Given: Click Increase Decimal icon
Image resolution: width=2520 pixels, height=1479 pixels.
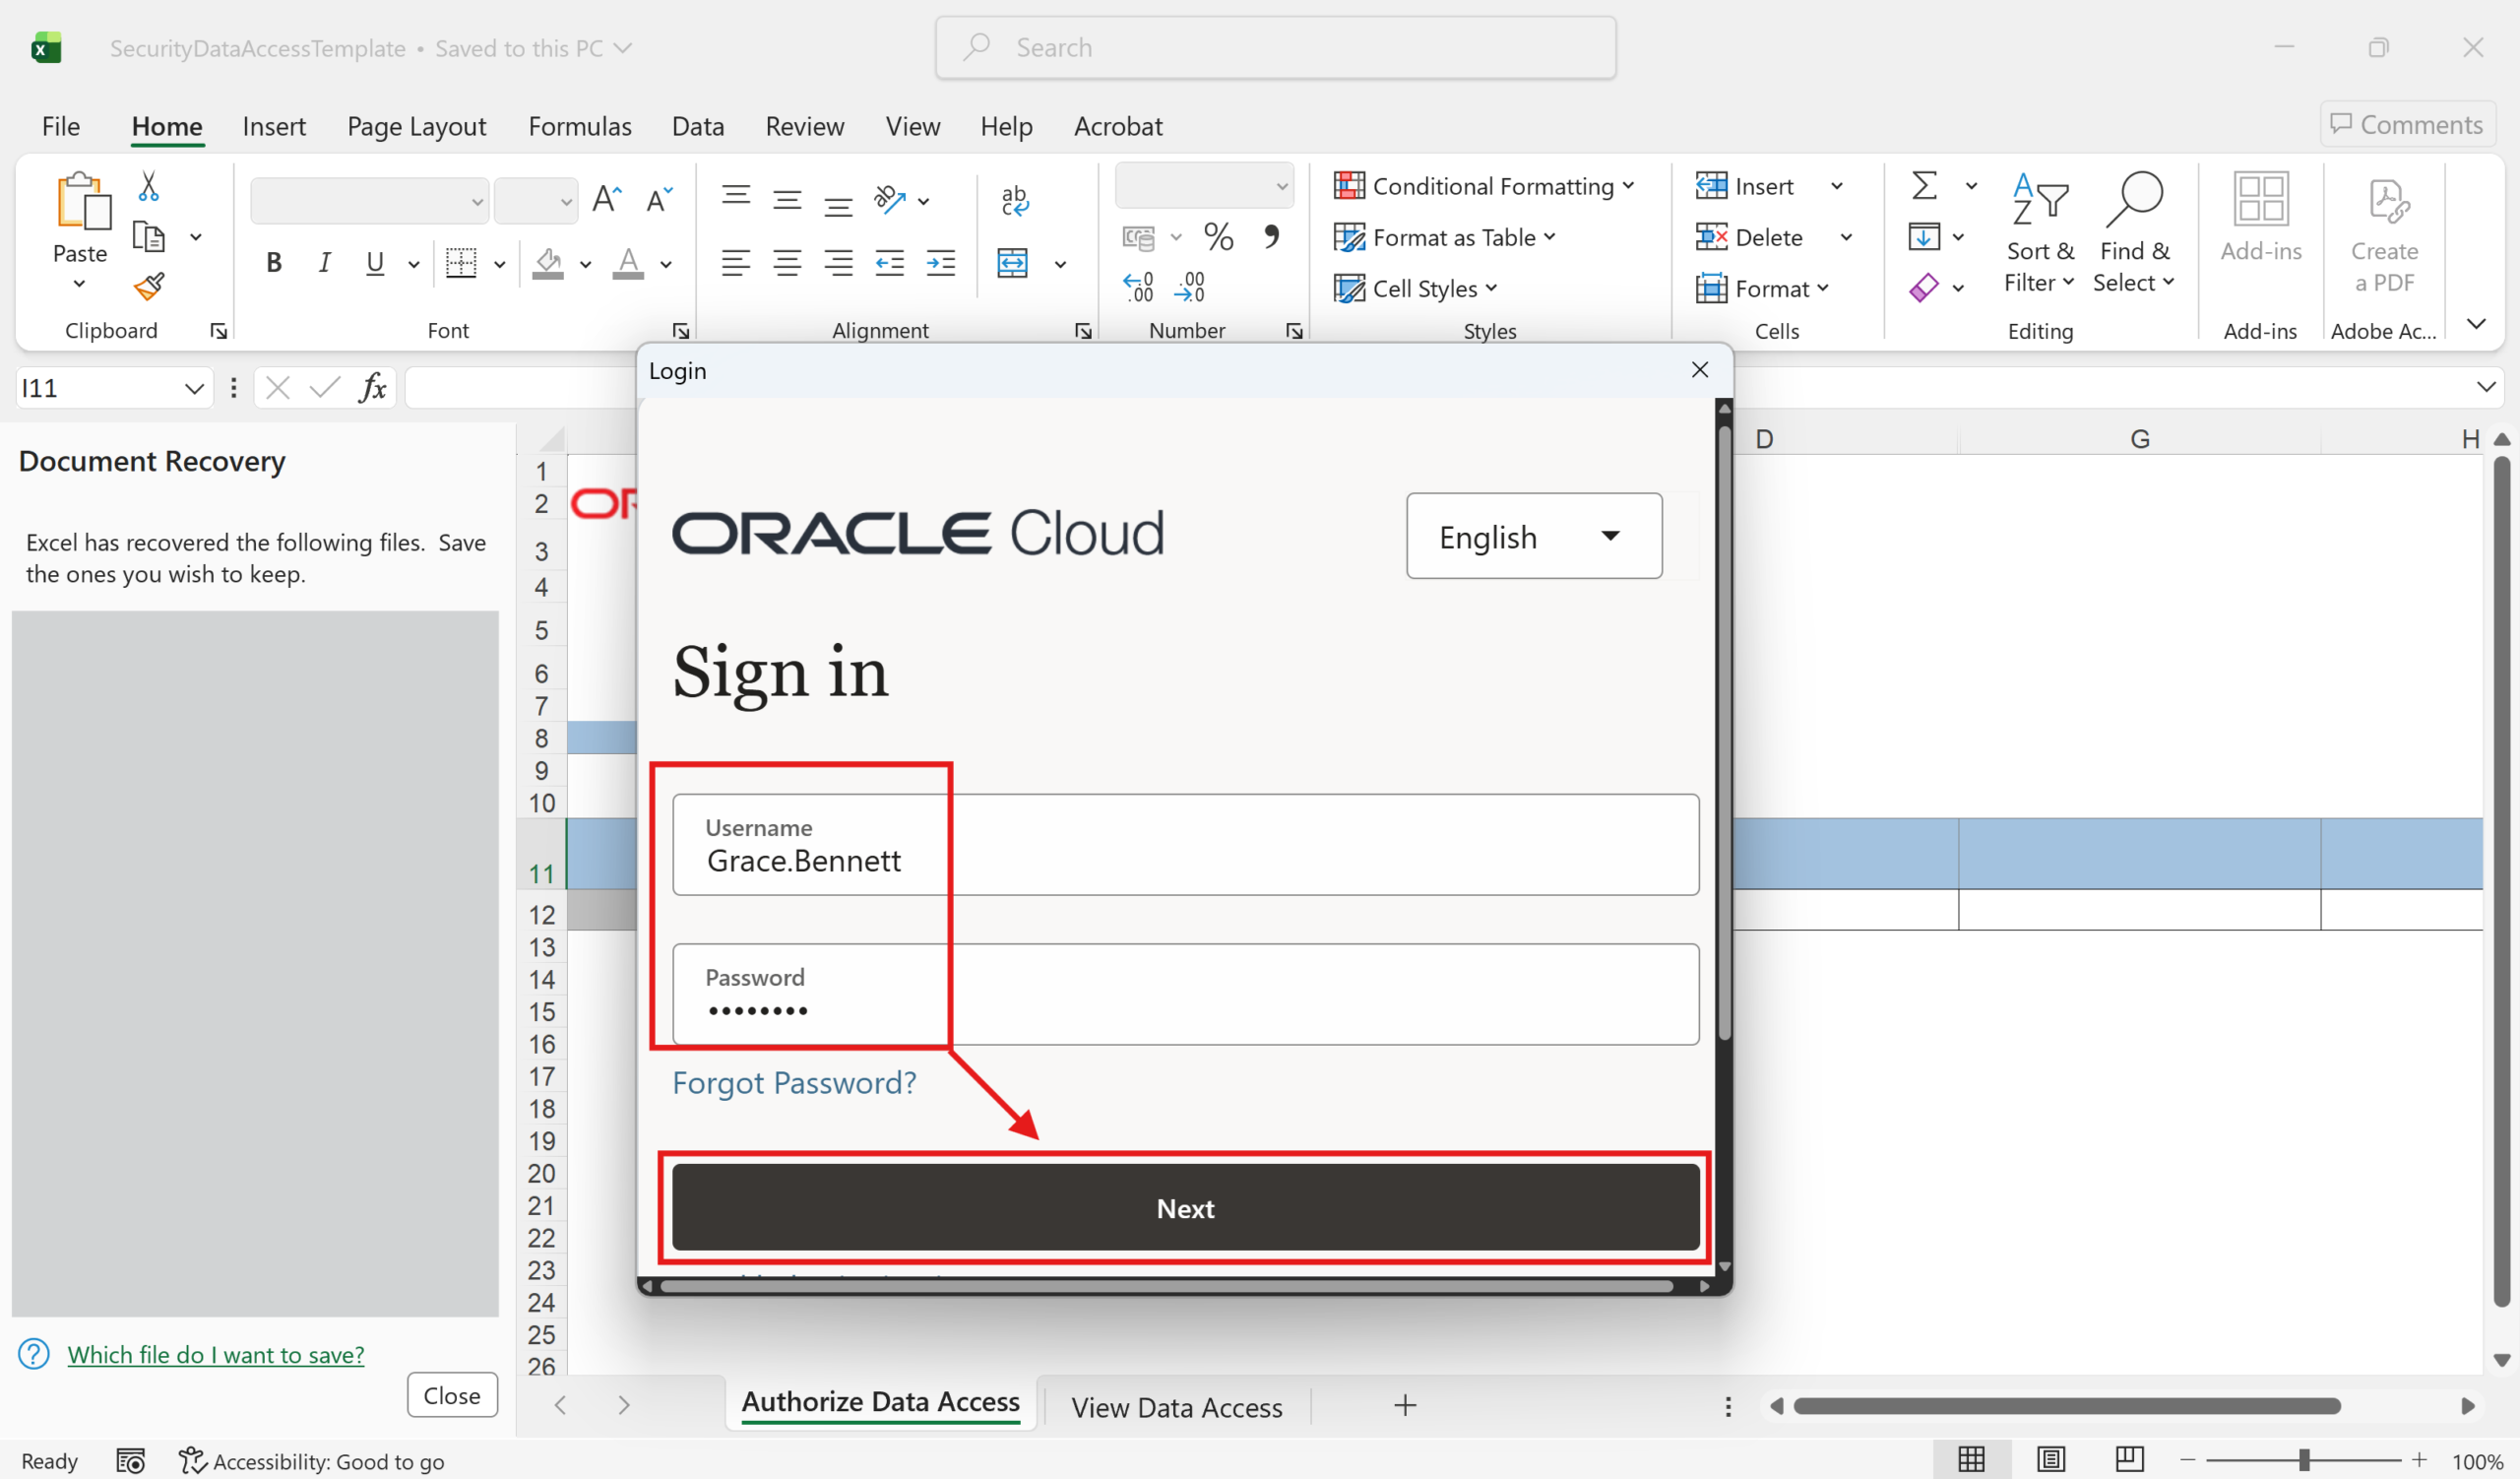Looking at the screenshot, I should pos(1138,288).
